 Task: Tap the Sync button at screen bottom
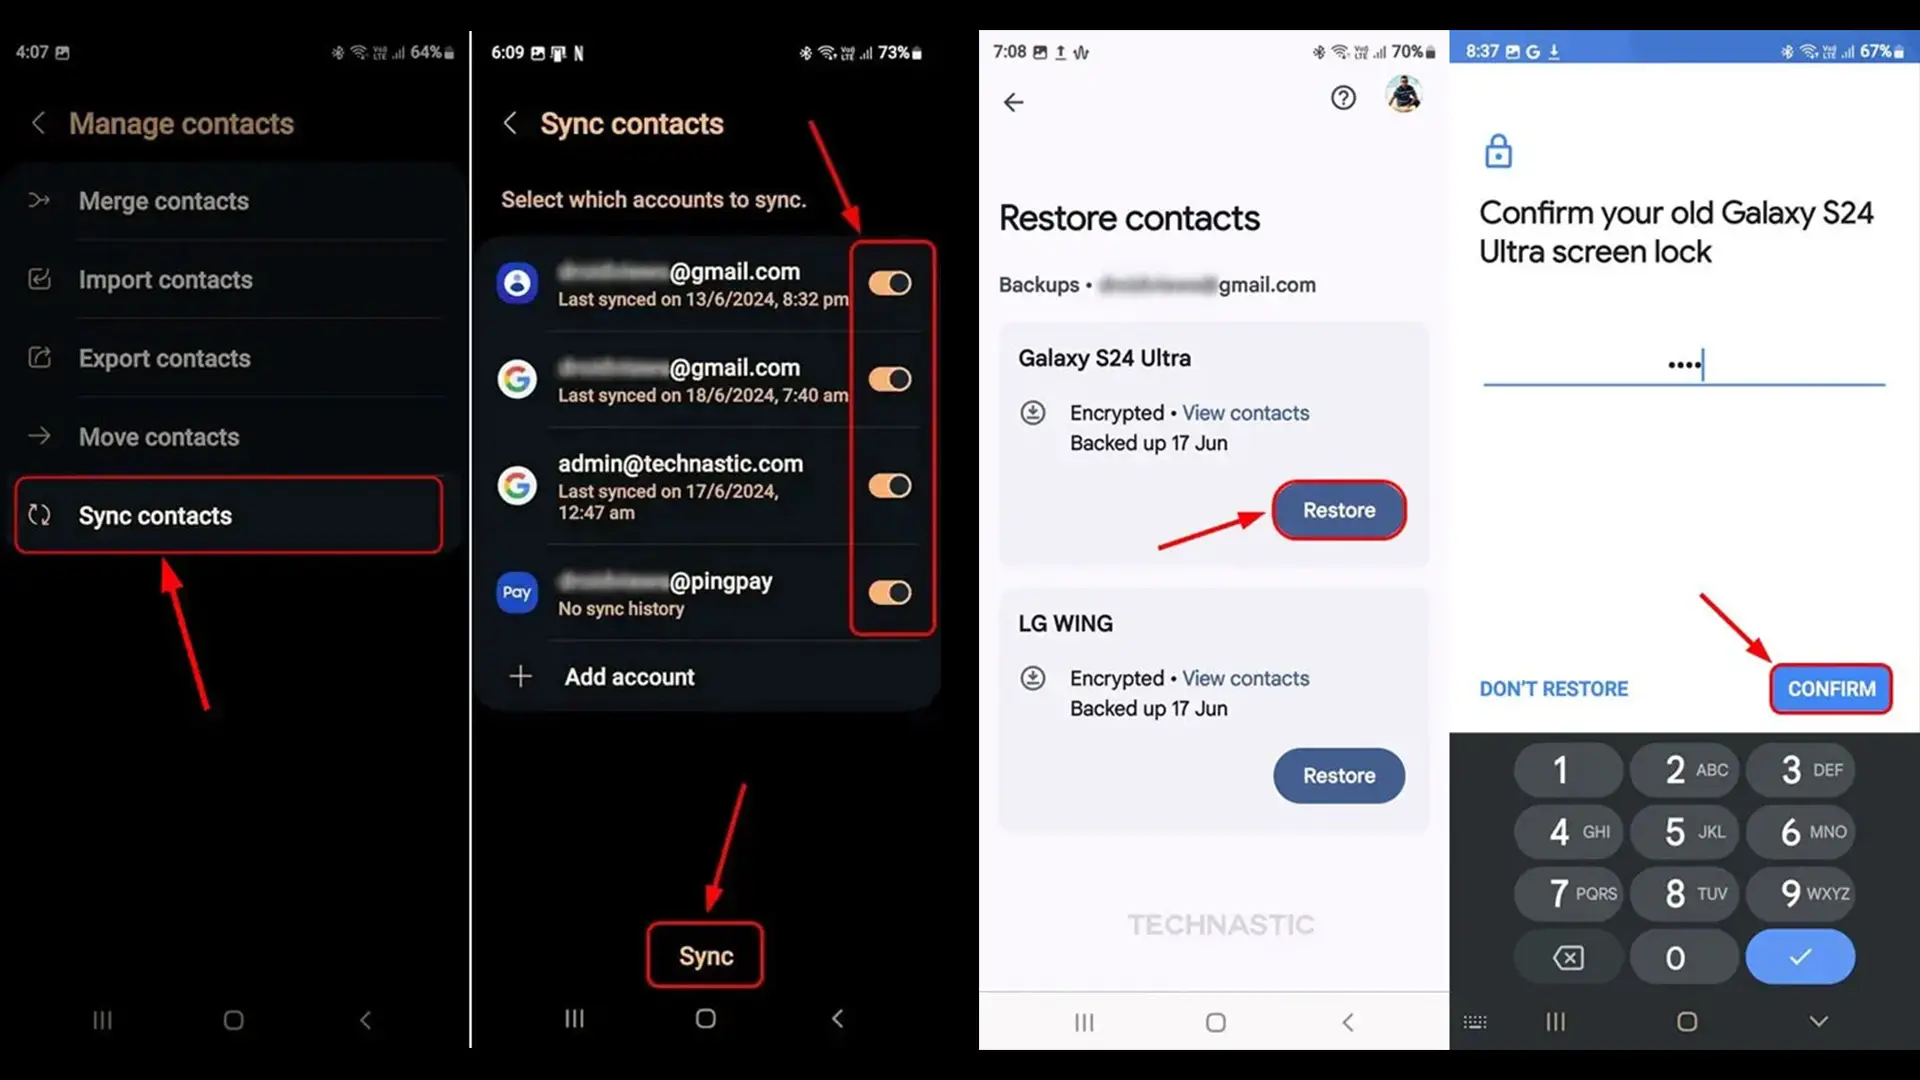[705, 955]
